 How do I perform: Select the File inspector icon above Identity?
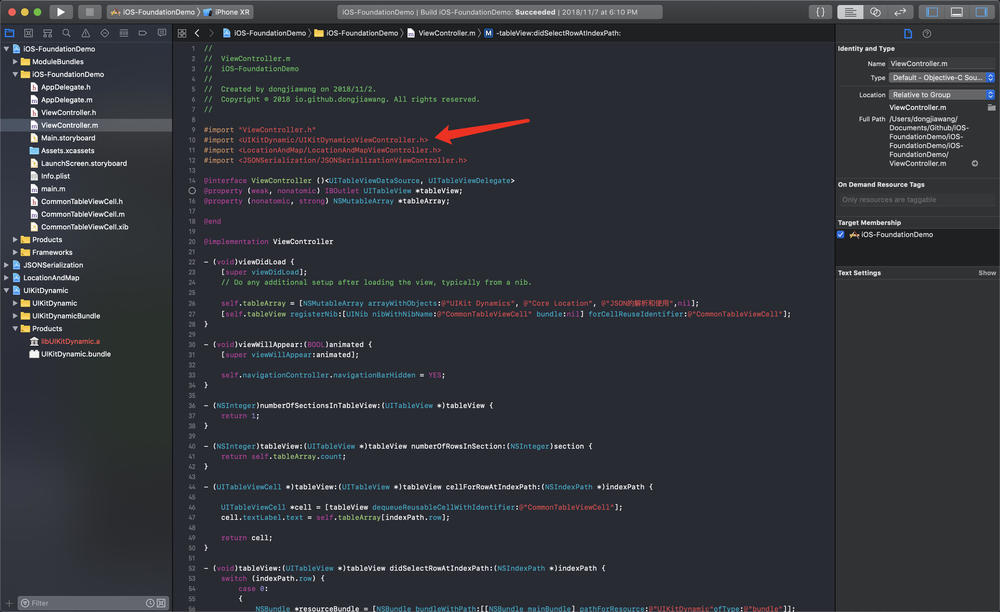pyautogui.click(x=907, y=33)
